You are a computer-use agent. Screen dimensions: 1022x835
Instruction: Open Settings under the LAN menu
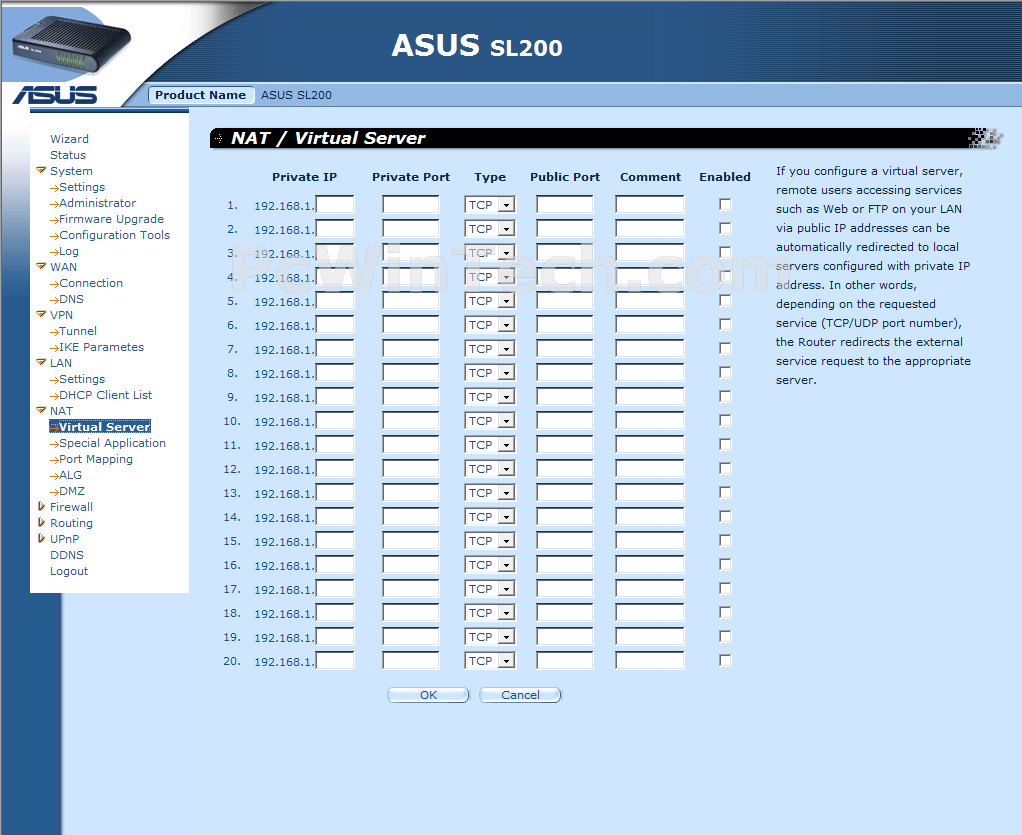(81, 379)
